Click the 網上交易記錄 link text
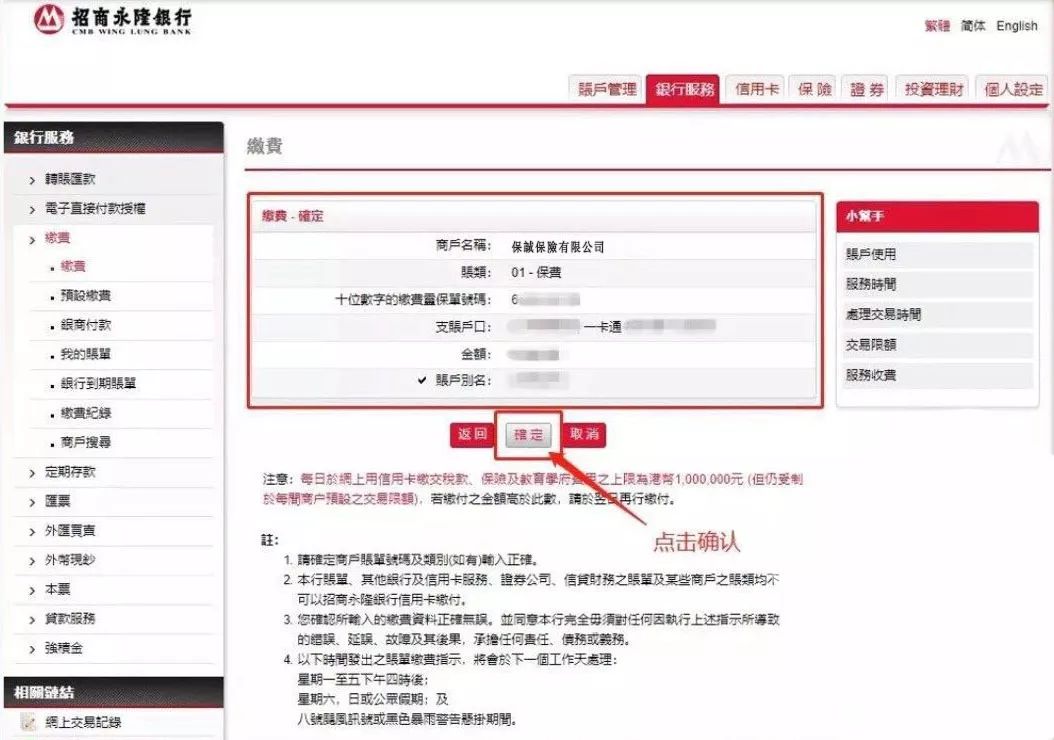The width and height of the screenshot is (1054, 740). (83, 723)
